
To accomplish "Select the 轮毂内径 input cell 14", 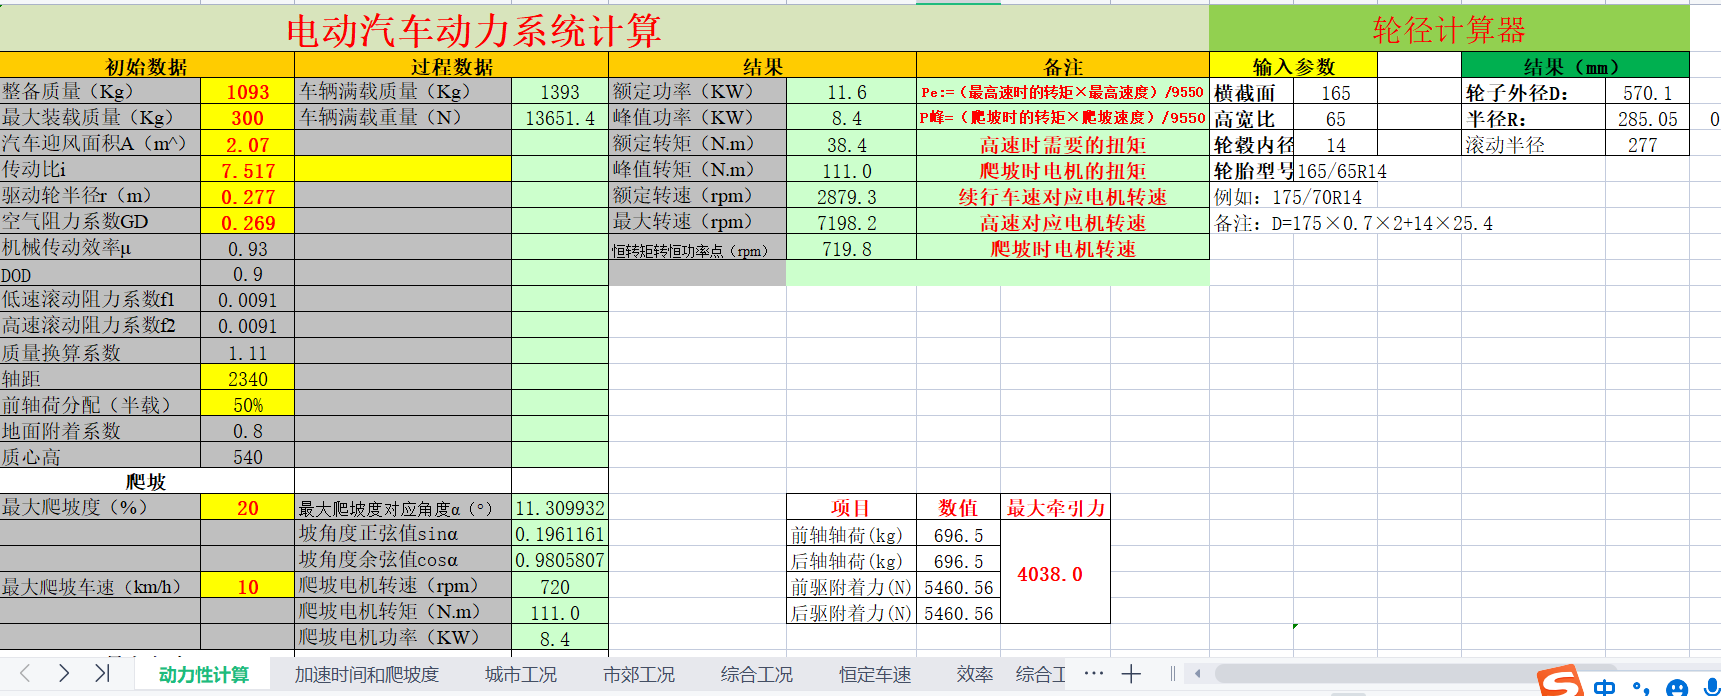I will pos(1336,144).
